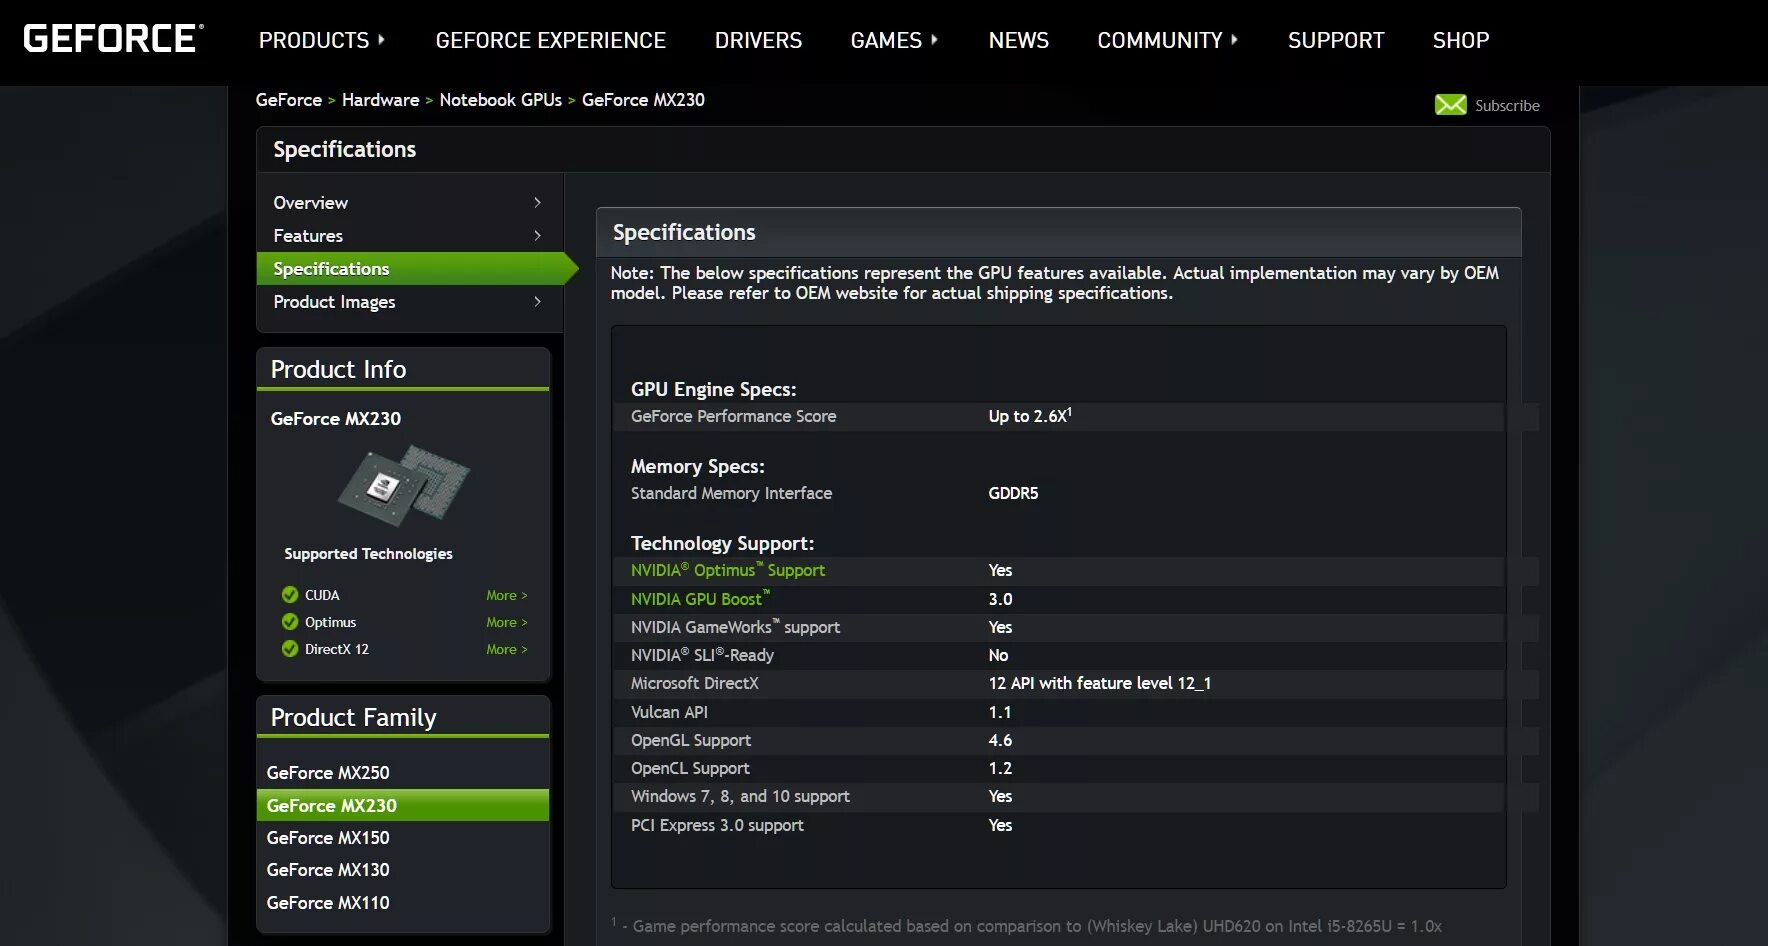This screenshot has width=1768, height=946.
Task: Click the NVIDIA GameWorks support label
Action: pyautogui.click(x=735, y=627)
